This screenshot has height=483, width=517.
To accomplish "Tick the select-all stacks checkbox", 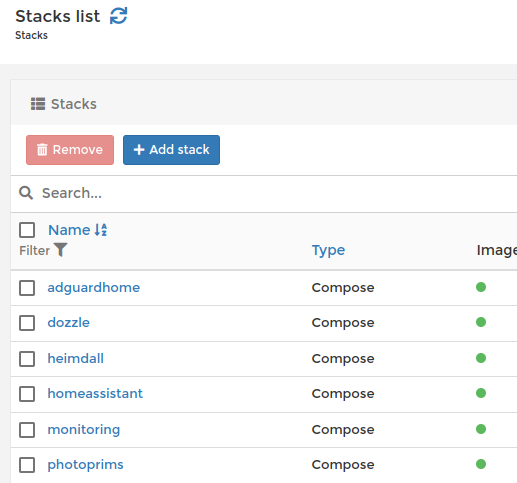I will click(x=27, y=230).
